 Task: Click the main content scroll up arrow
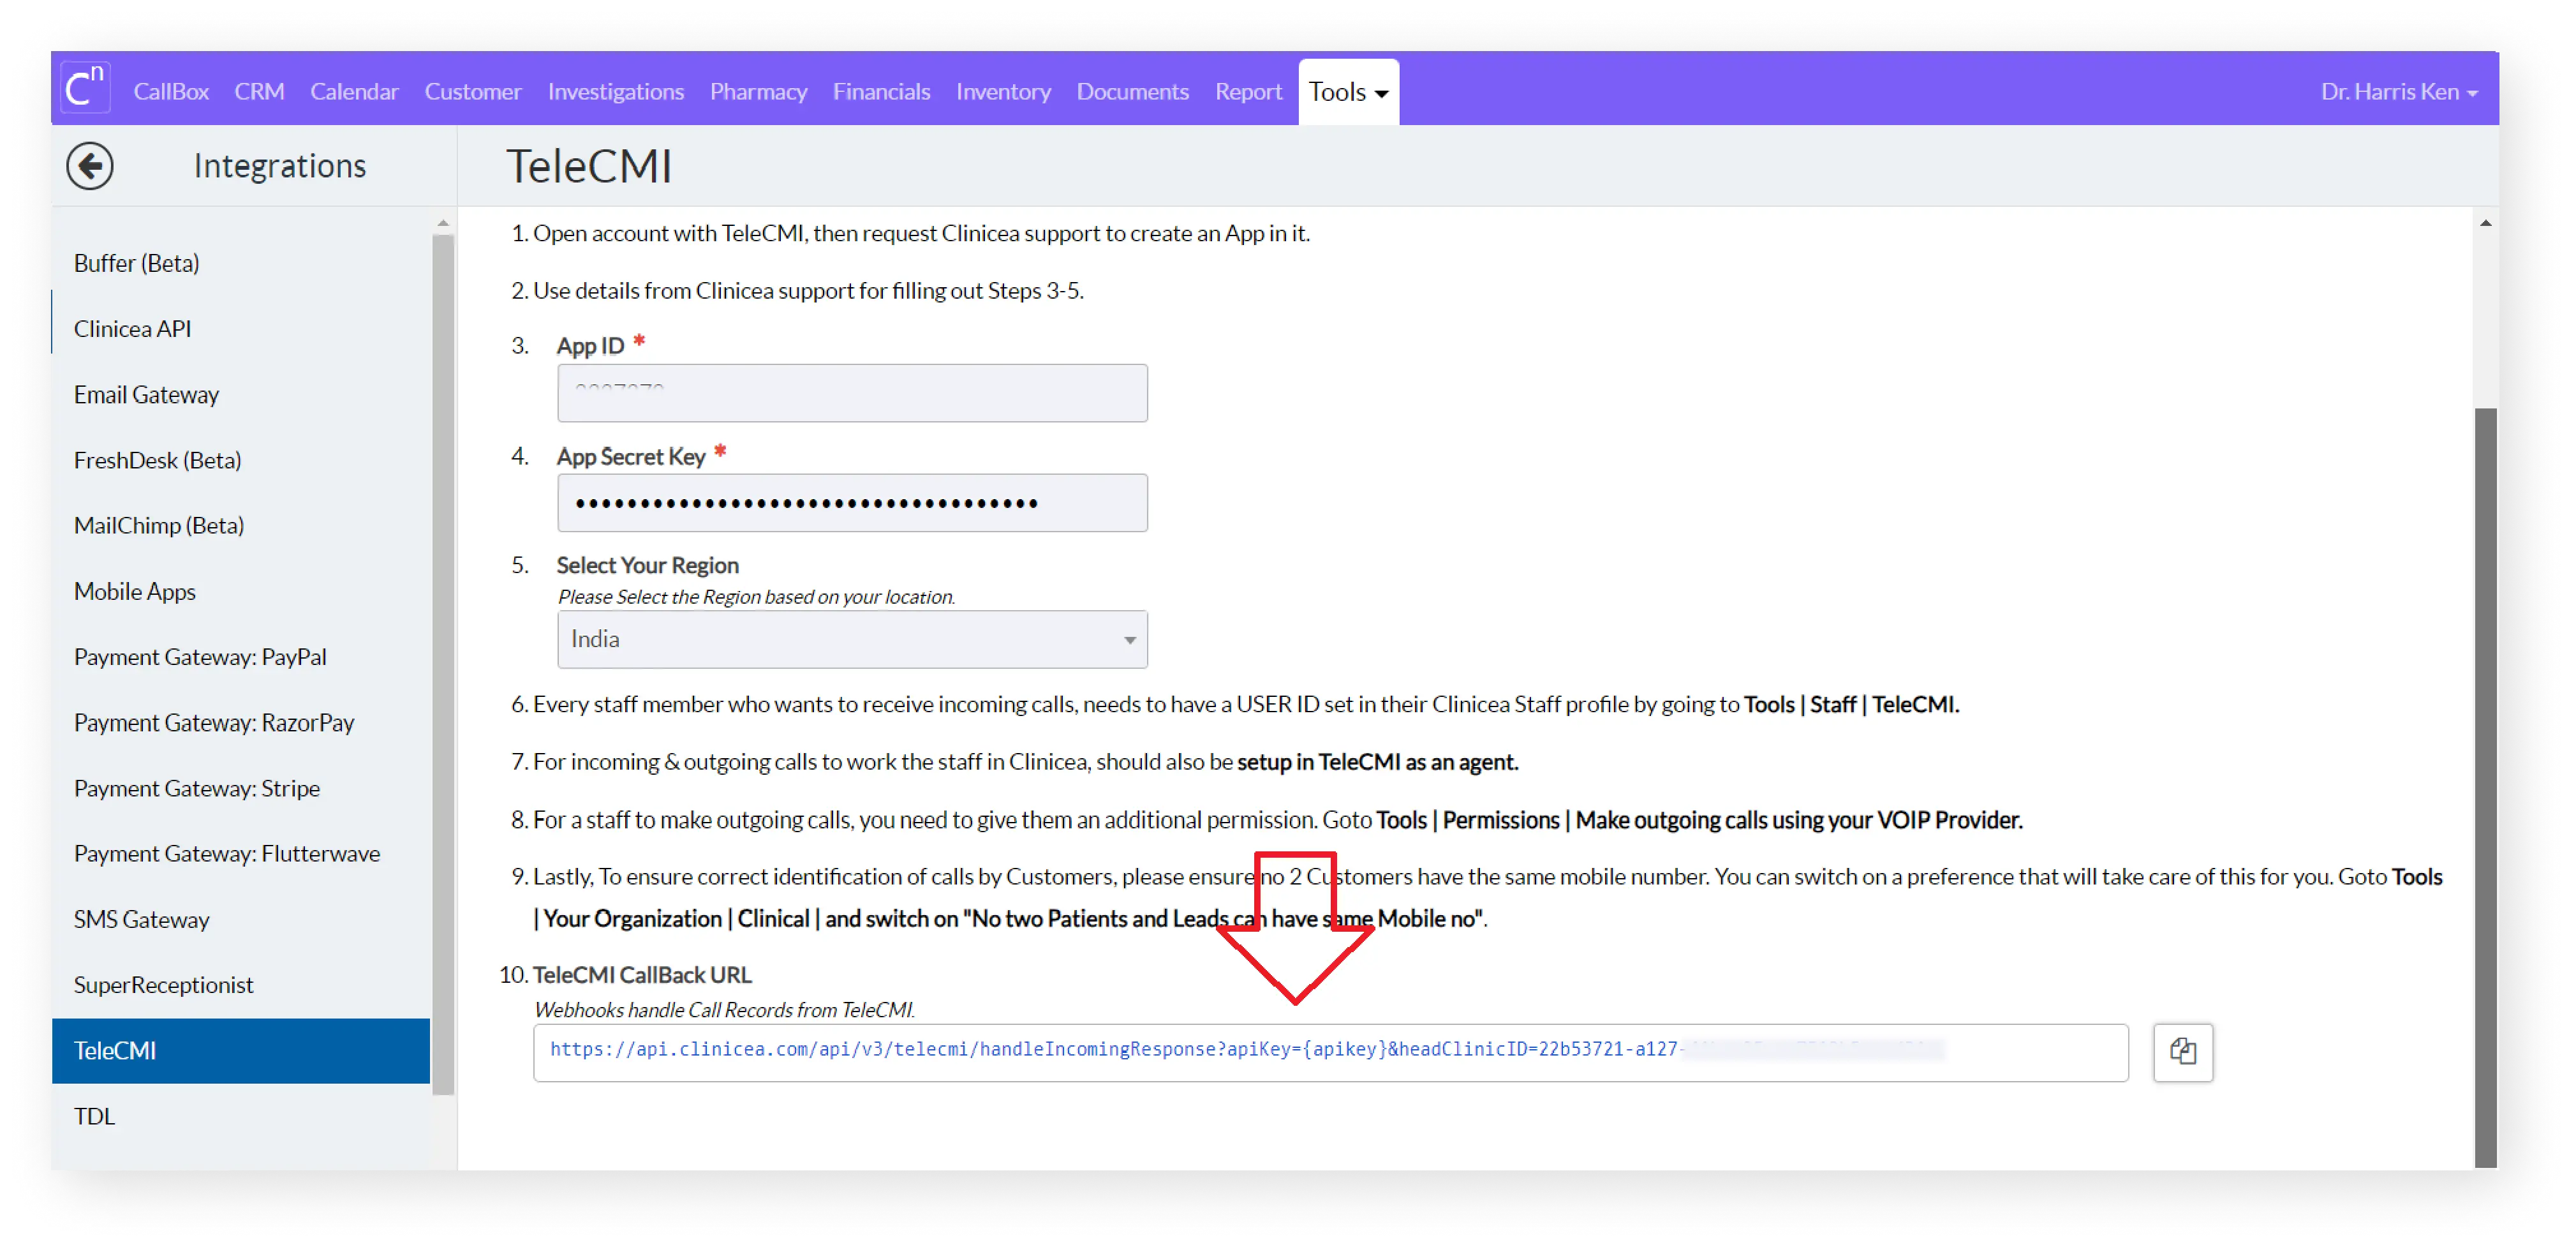point(2485,223)
